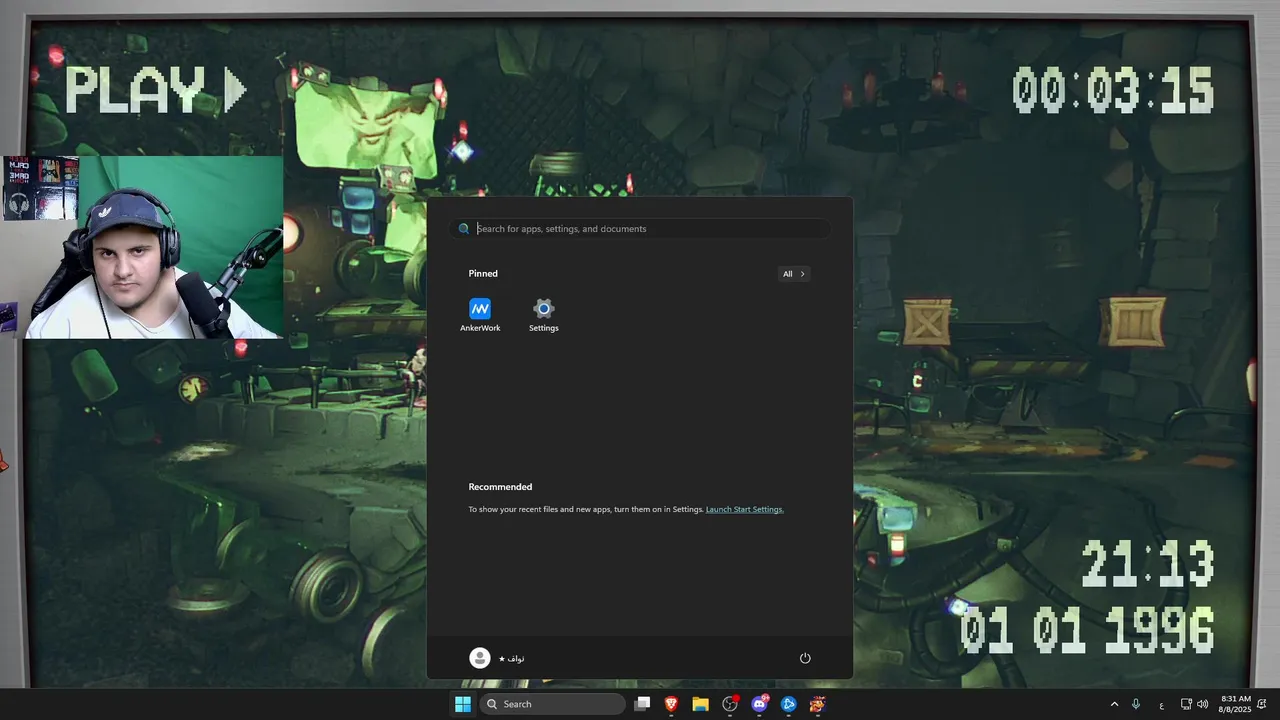
Task: Click the taskbar Search box
Action: pyautogui.click(x=553, y=704)
